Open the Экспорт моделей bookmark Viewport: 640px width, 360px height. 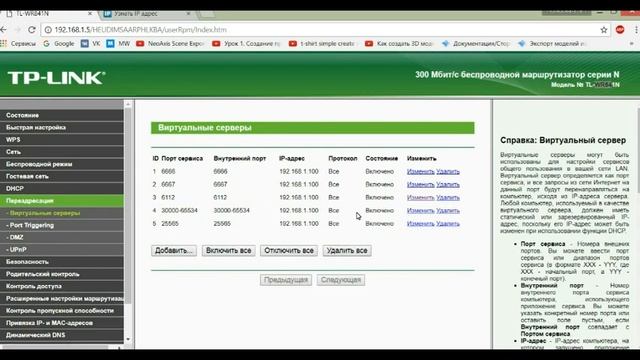552,43
